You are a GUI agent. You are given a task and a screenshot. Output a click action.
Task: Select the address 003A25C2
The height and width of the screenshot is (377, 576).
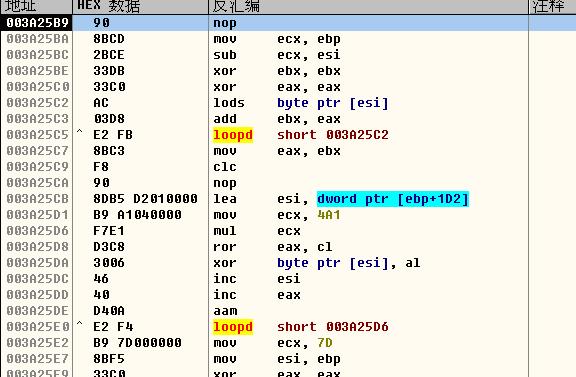(x=37, y=103)
